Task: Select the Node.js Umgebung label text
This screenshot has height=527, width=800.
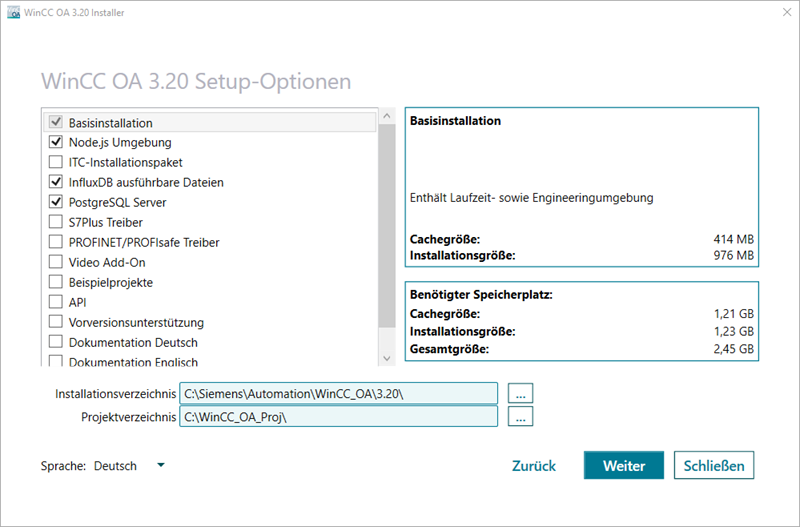Action: click(x=120, y=142)
